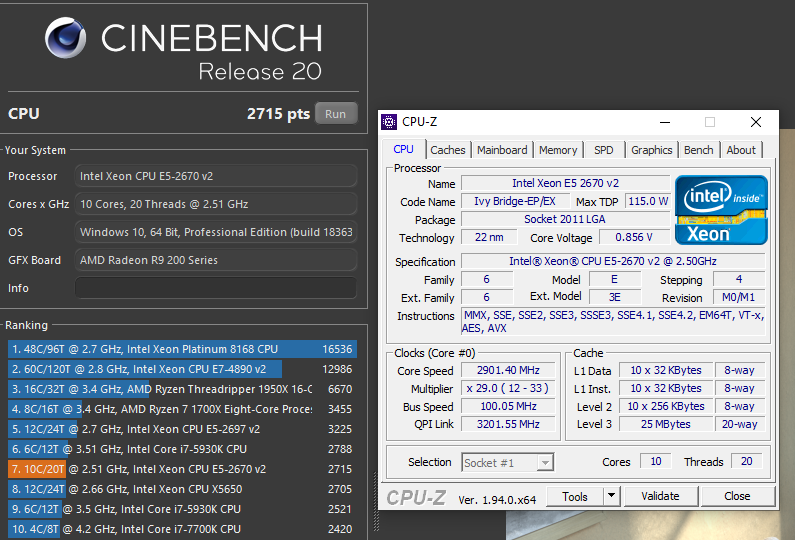Image resolution: width=795 pixels, height=540 pixels.
Task: Run the Cinebench CPU benchmark
Action: click(x=335, y=114)
